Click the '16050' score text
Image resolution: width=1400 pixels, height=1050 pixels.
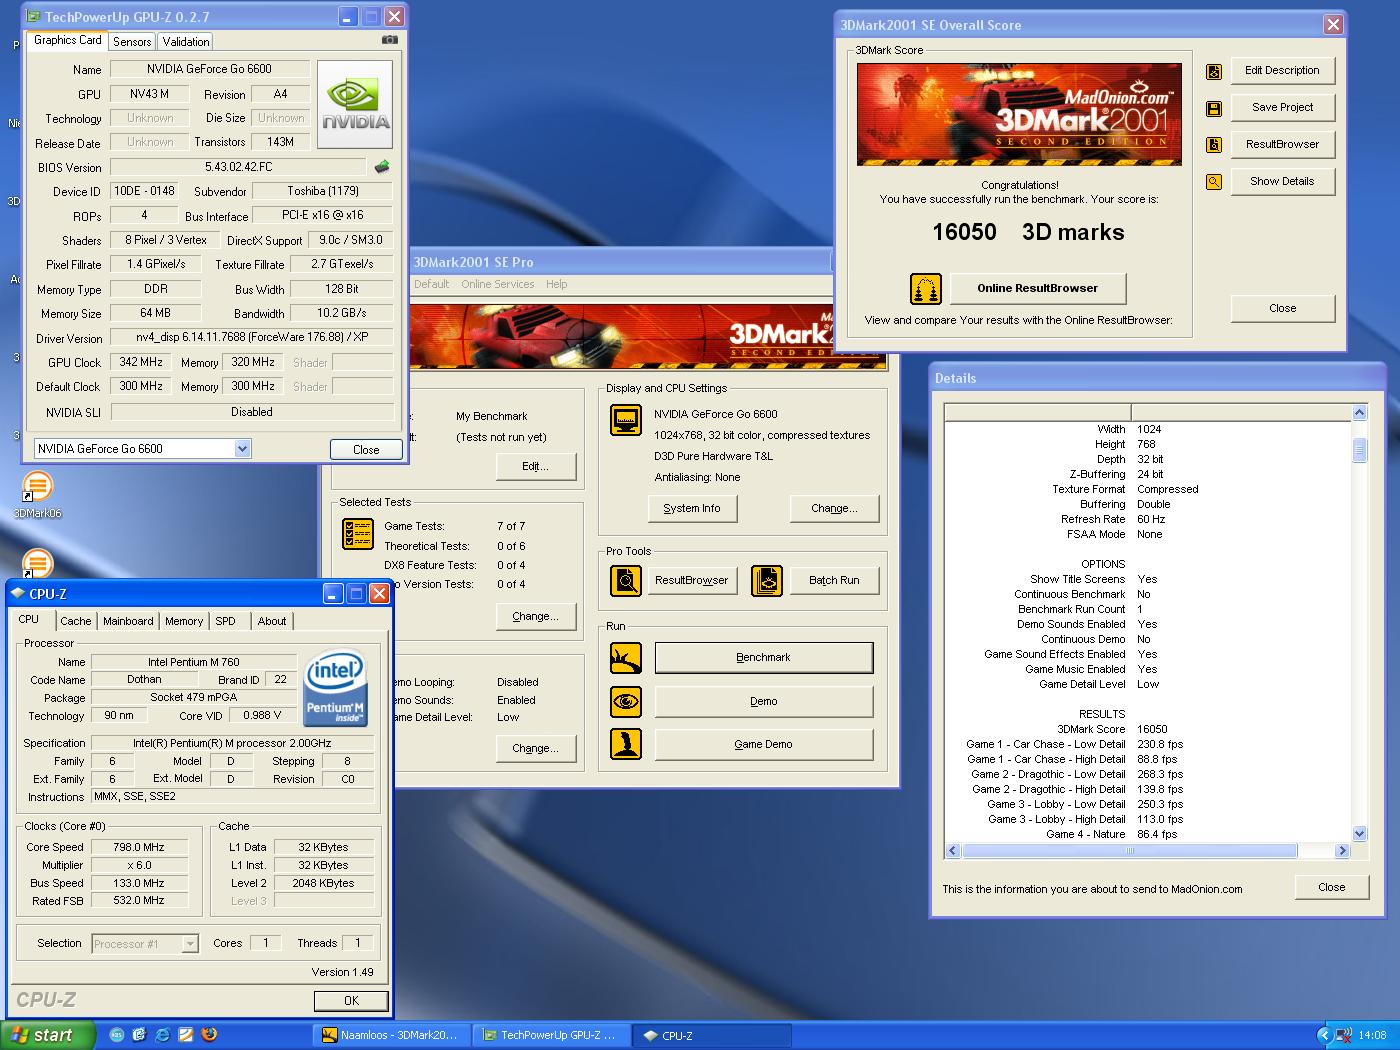pos(964,232)
